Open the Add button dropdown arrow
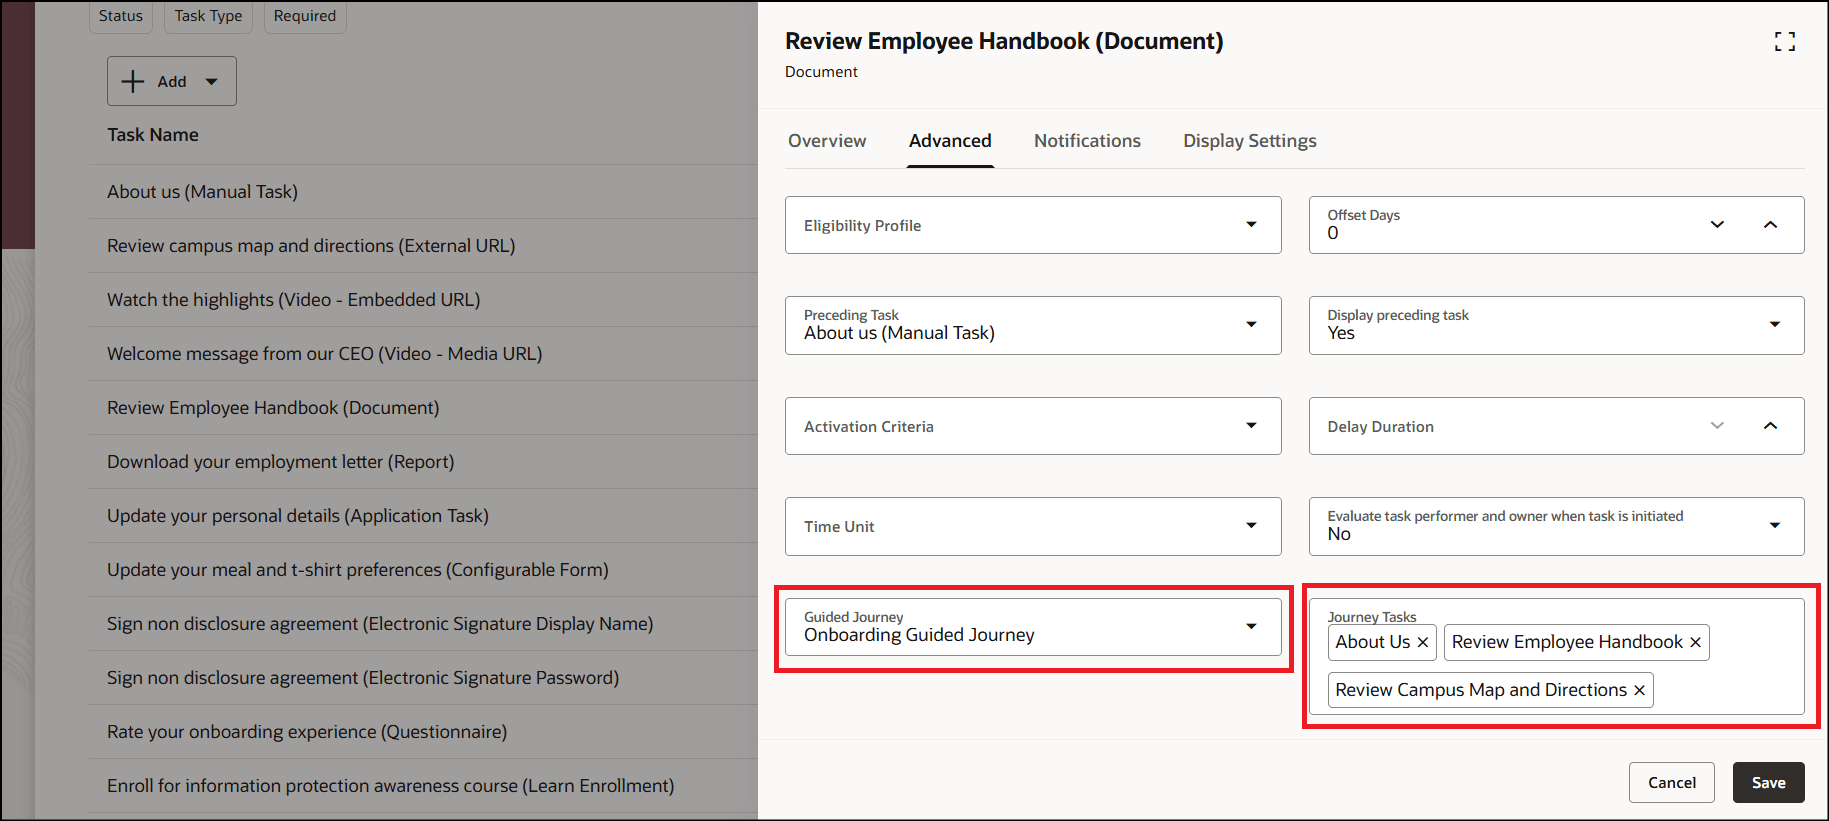Screen dimensions: 1829x821 [211, 82]
